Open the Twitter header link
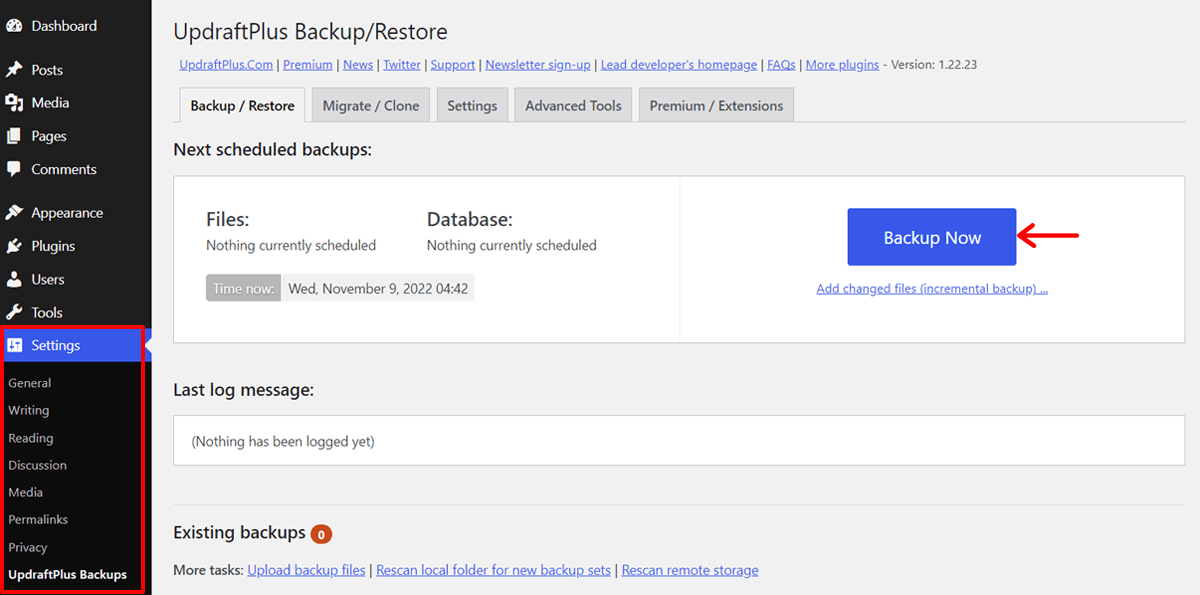 402,64
